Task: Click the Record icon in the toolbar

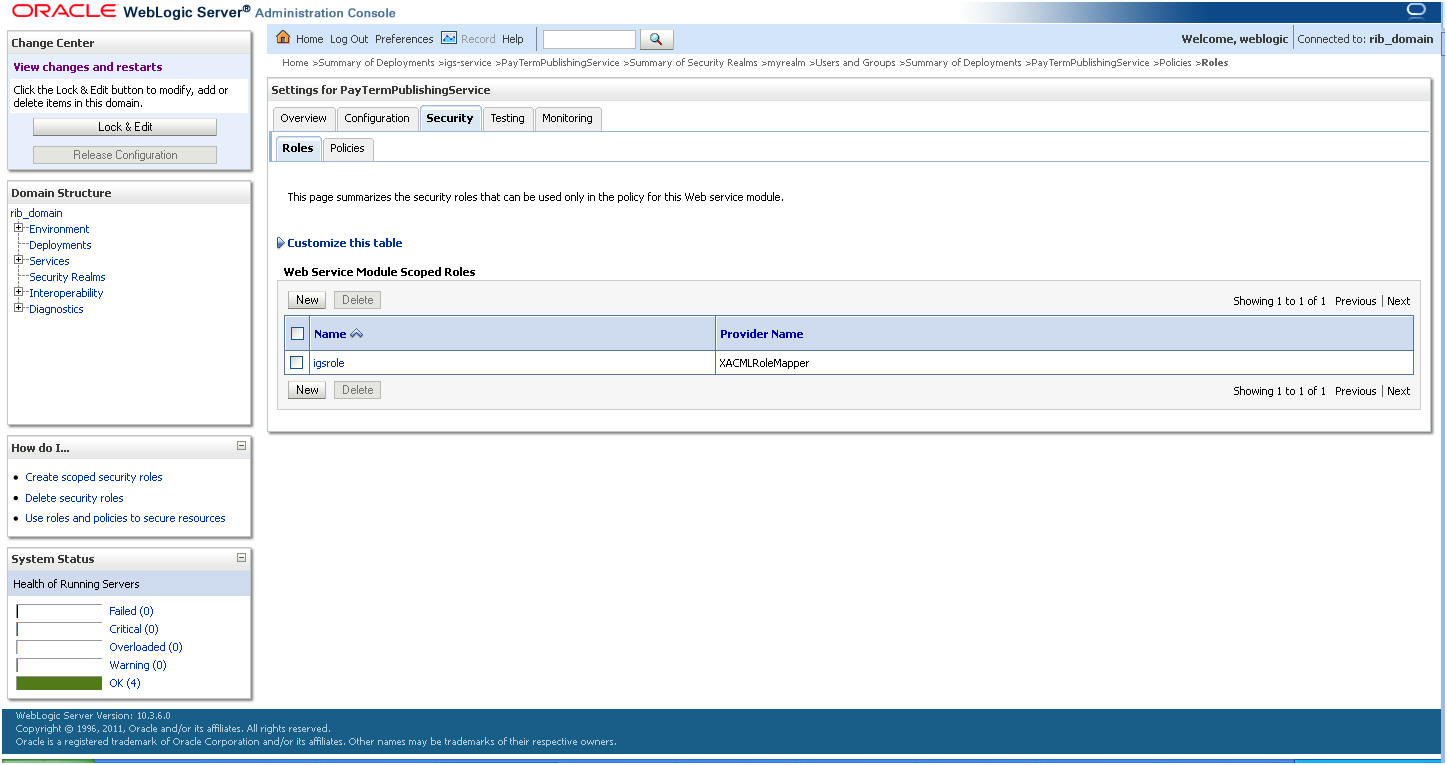Action: pyautogui.click(x=449, y=38)
